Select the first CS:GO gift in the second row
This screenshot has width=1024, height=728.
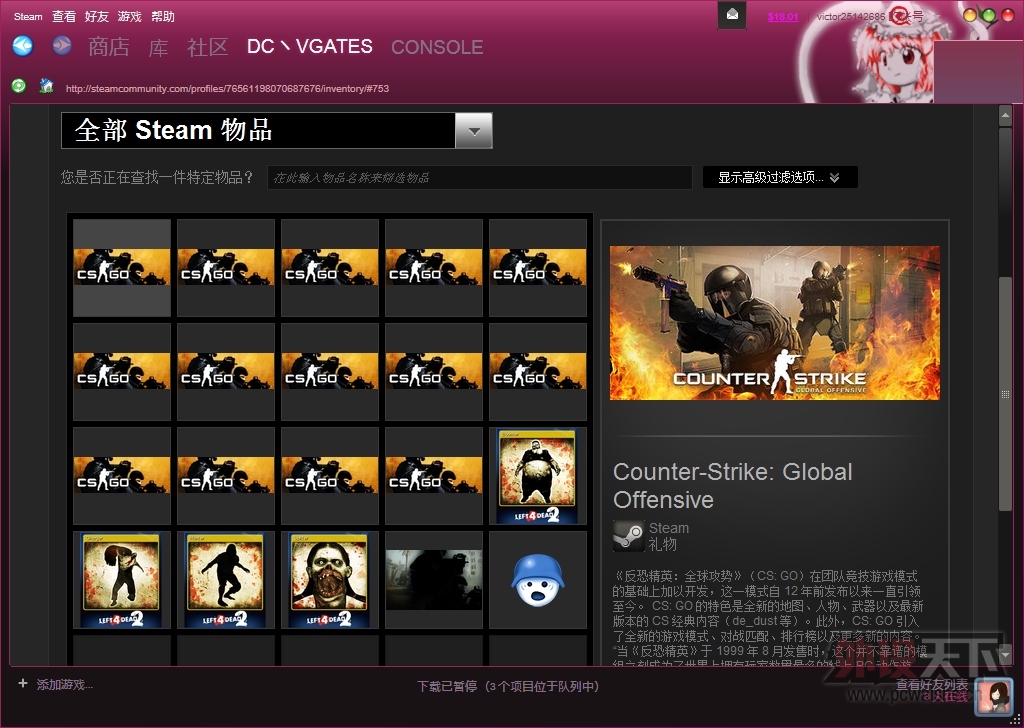click(x=121, y=372)
